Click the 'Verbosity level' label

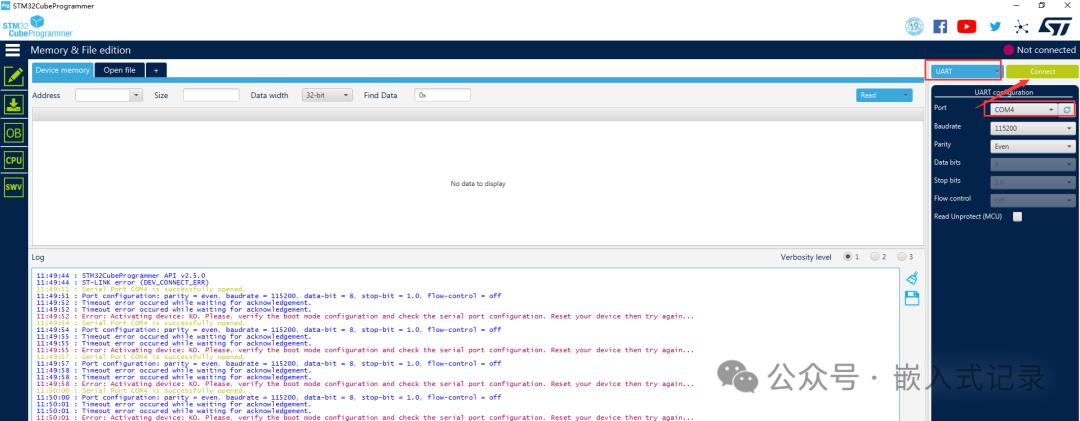coord(806,257)
